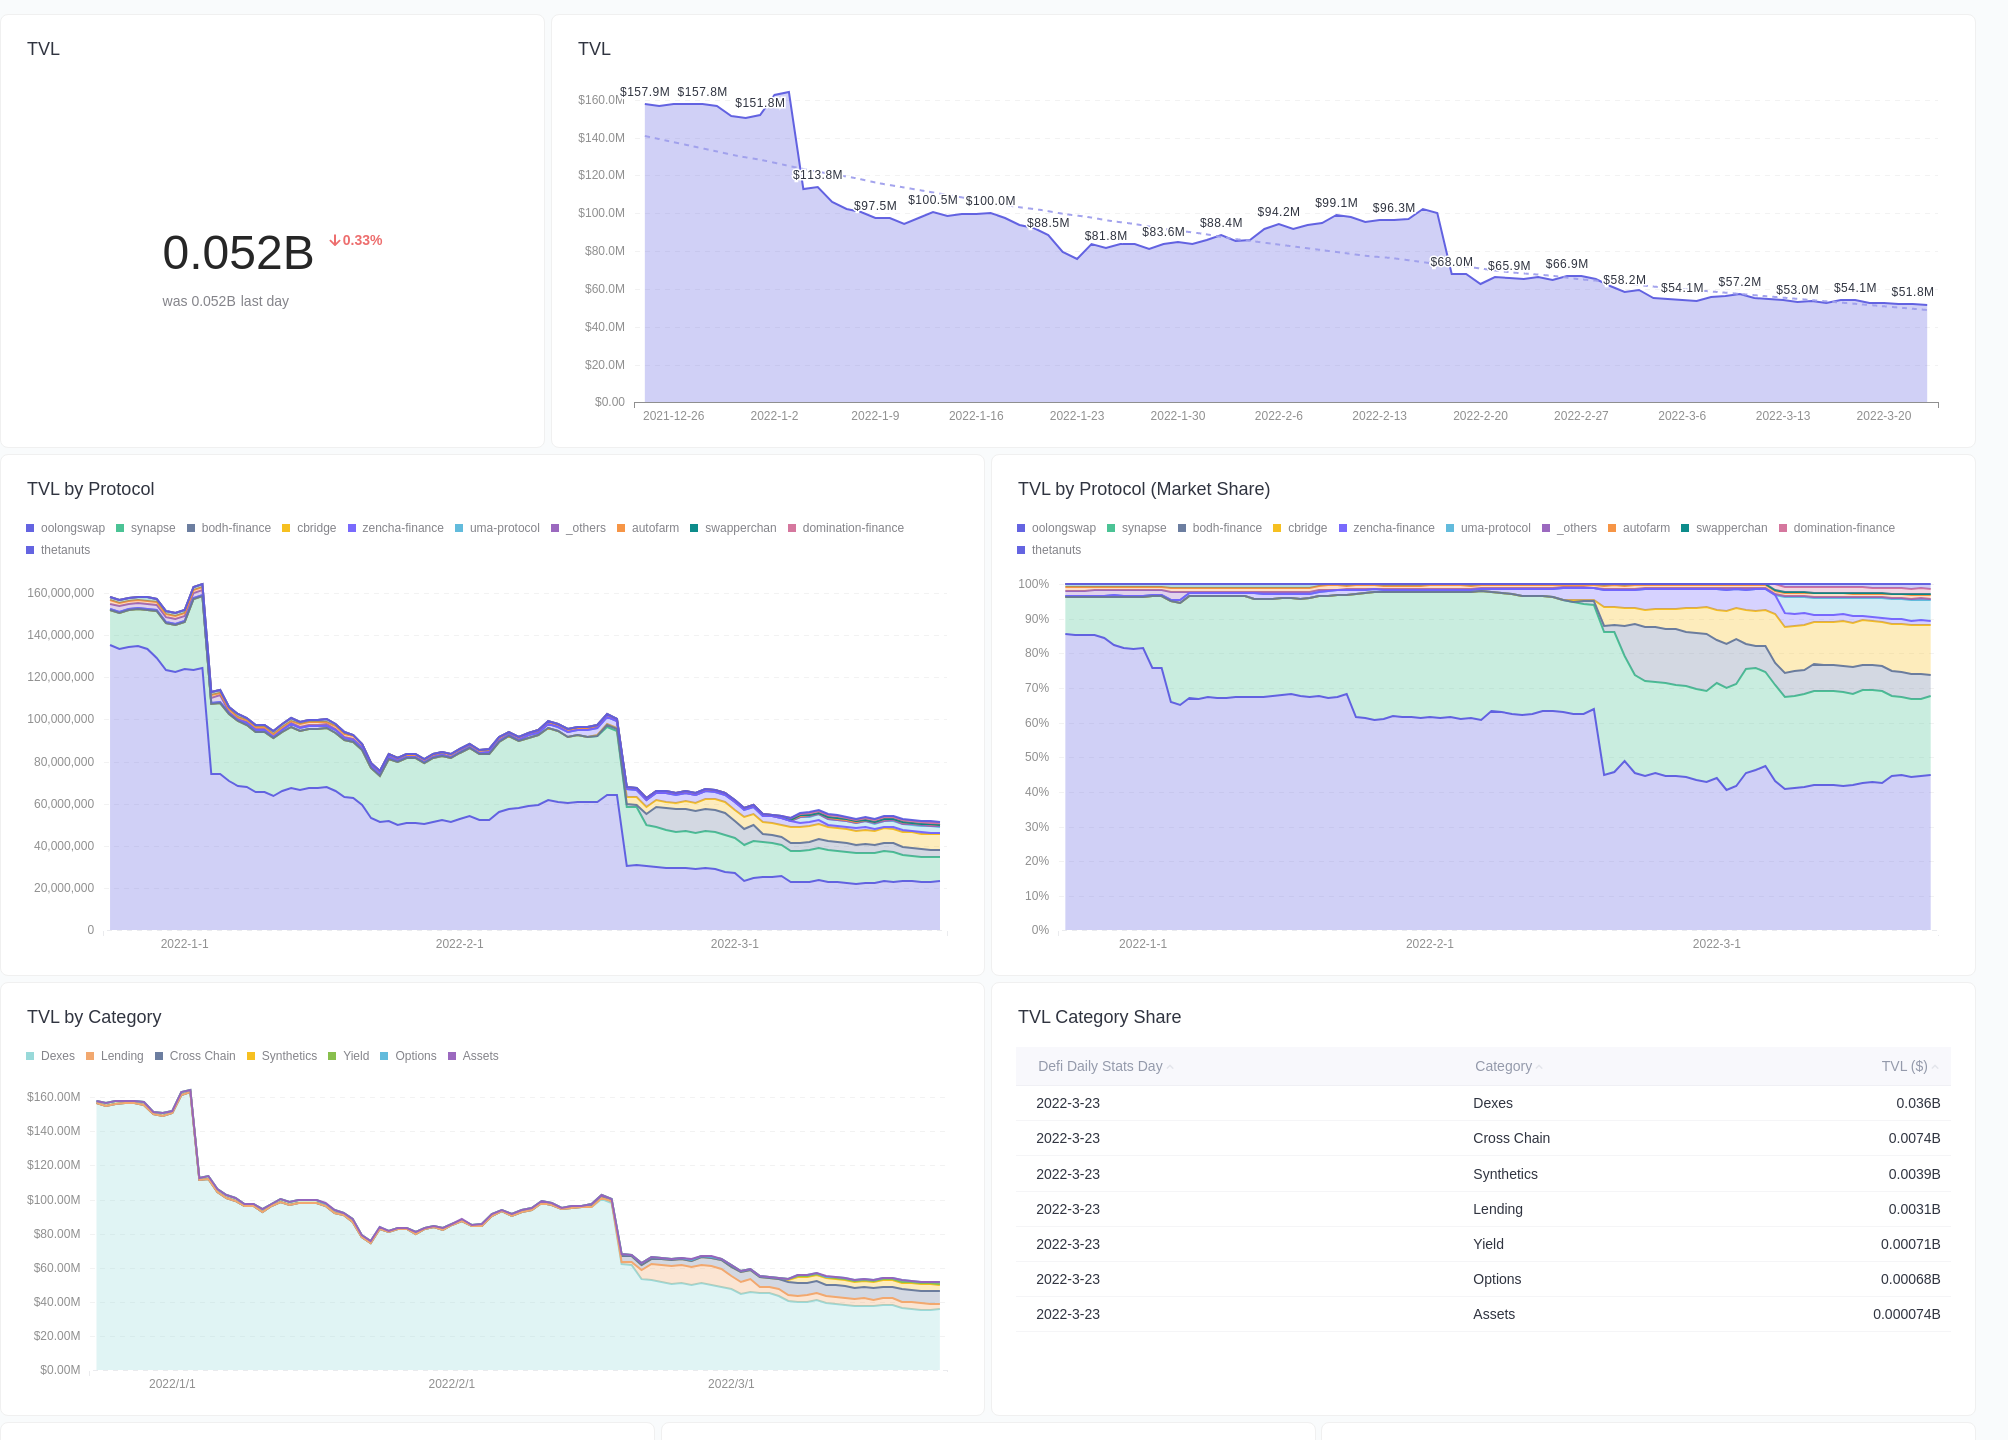
Task: Hide the Synthetics series in TVL by Category
Action: pos(253,1055)
